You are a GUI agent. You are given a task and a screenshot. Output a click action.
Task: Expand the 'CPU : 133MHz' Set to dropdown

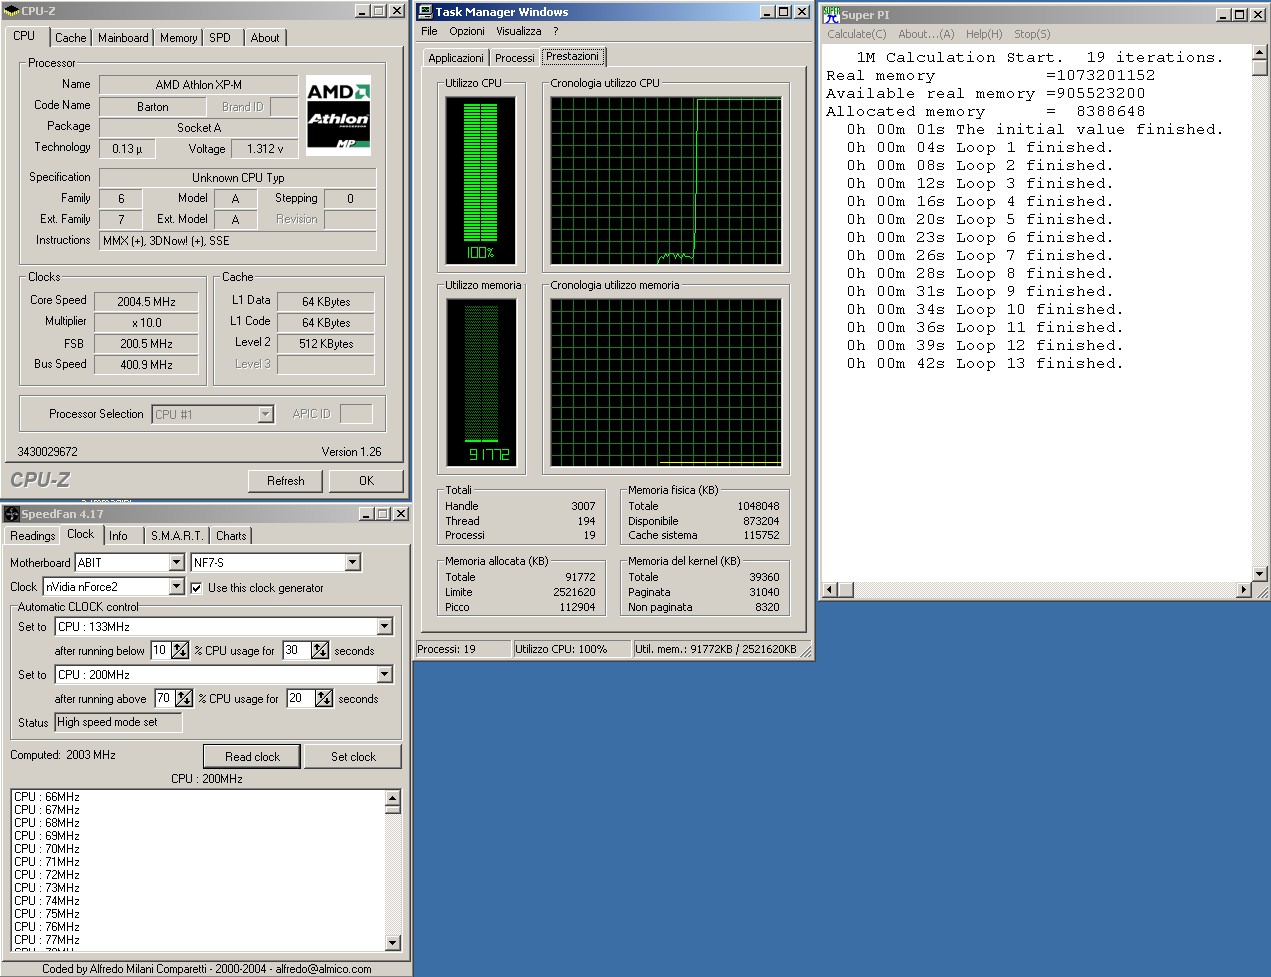pyautogui.click(x=384, y=627)
